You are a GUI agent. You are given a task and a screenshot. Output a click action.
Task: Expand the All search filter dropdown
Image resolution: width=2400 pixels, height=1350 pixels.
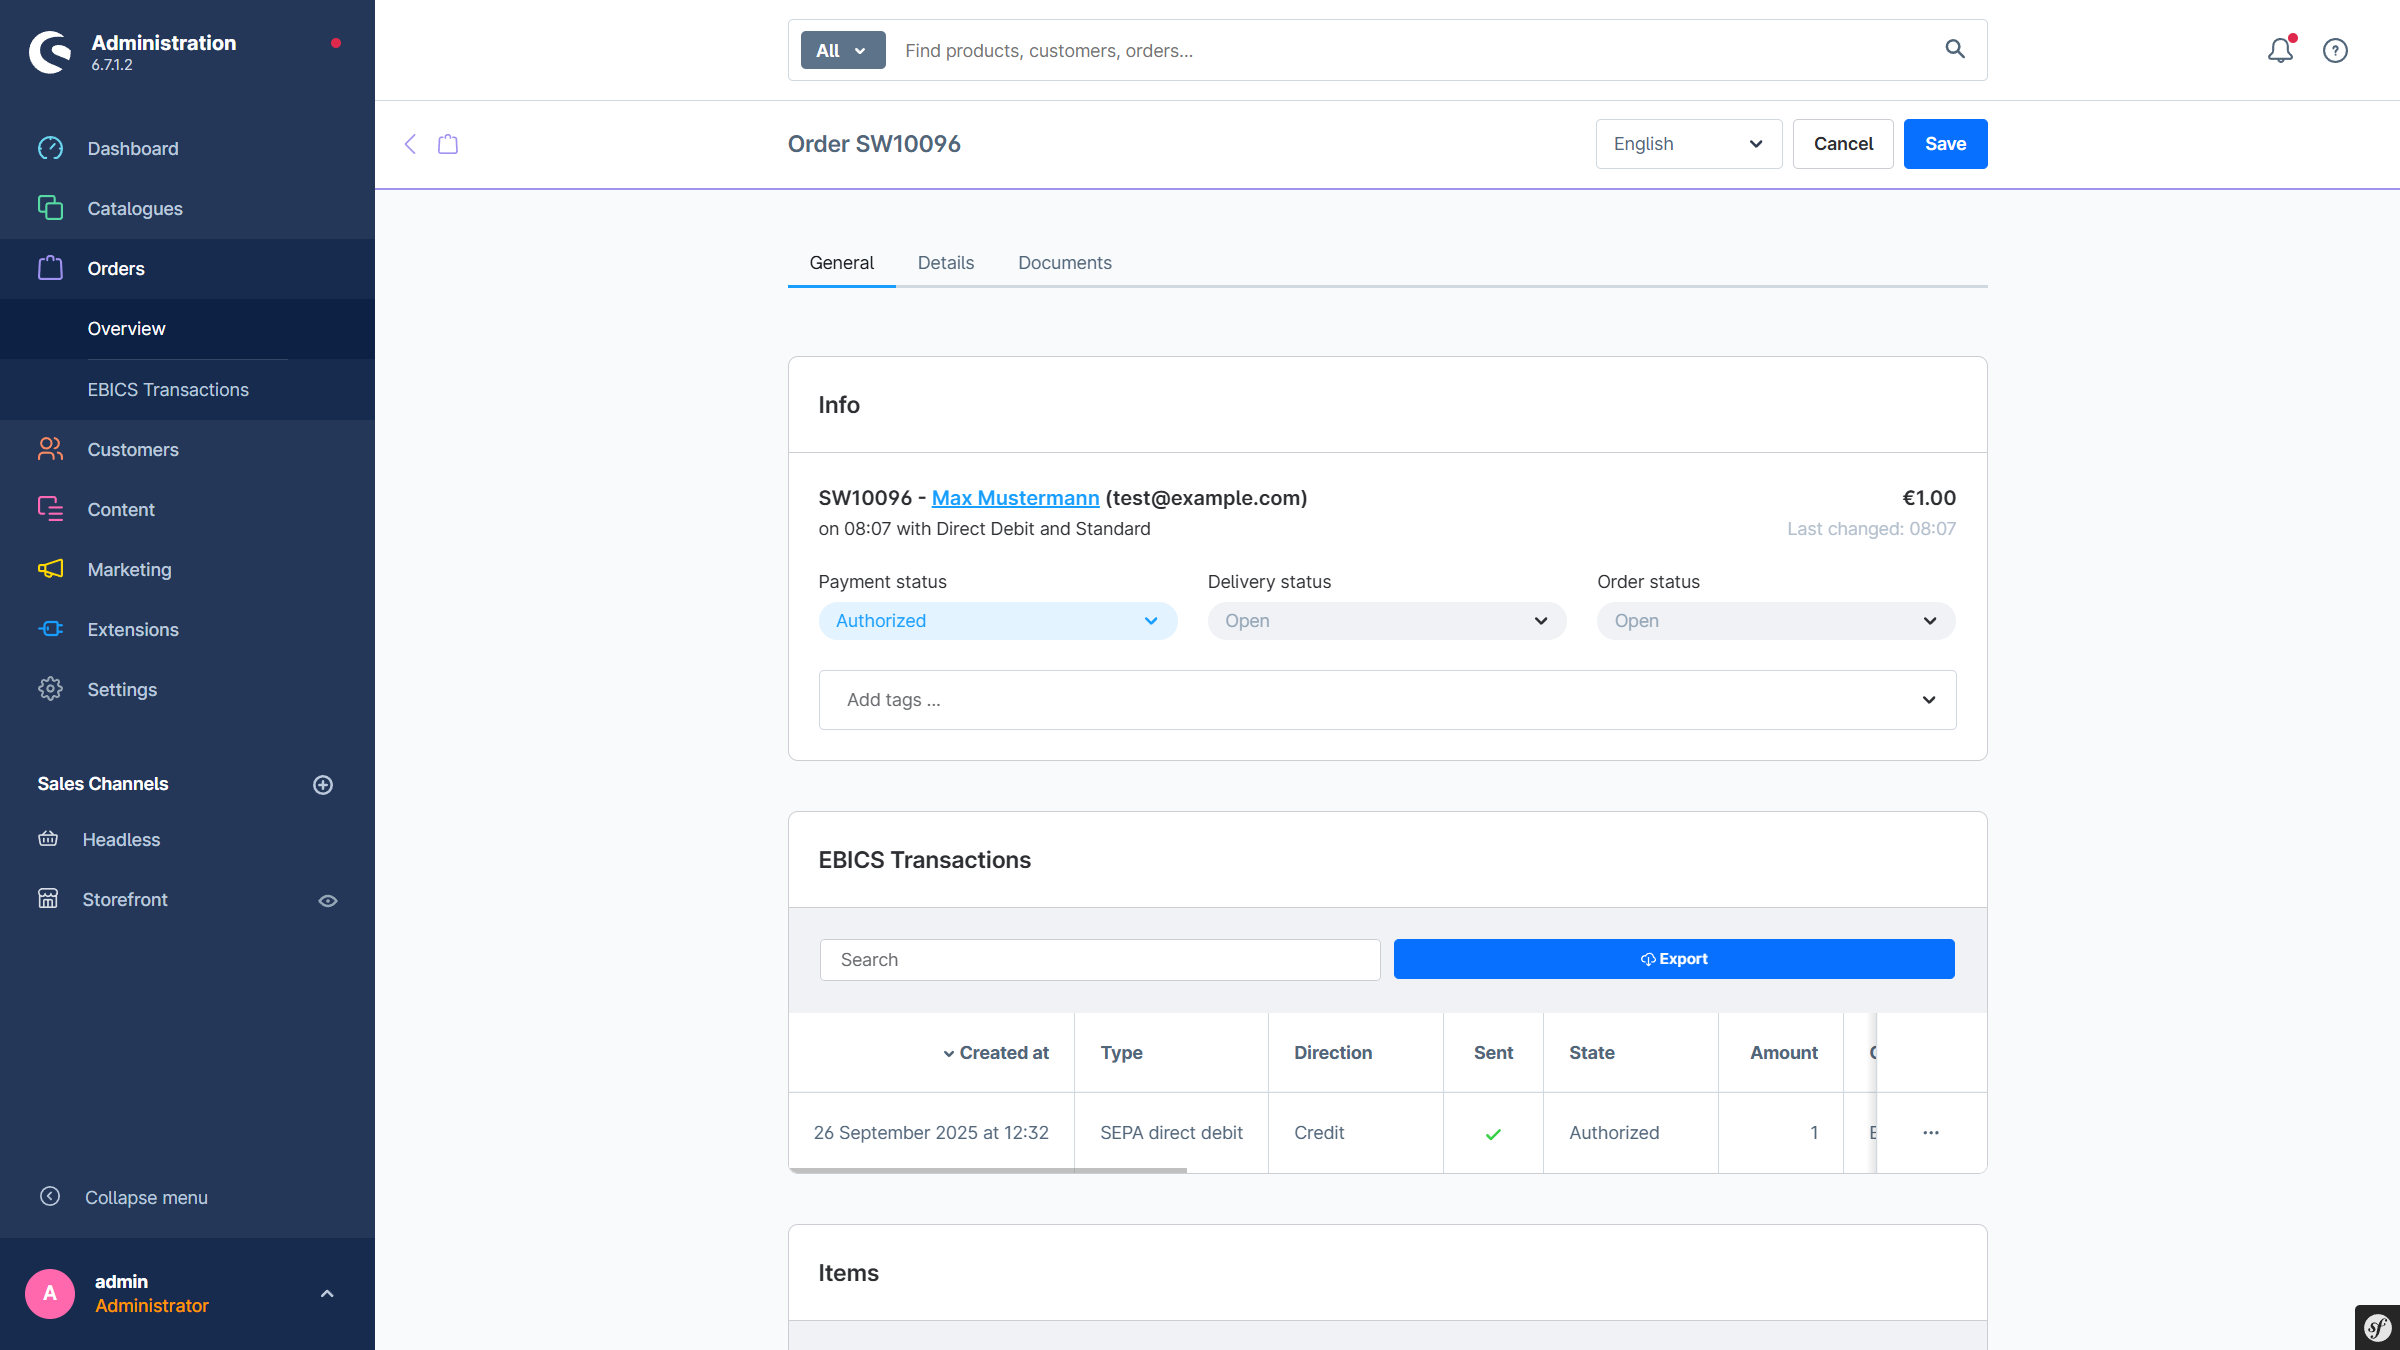[x=842, y=50]
